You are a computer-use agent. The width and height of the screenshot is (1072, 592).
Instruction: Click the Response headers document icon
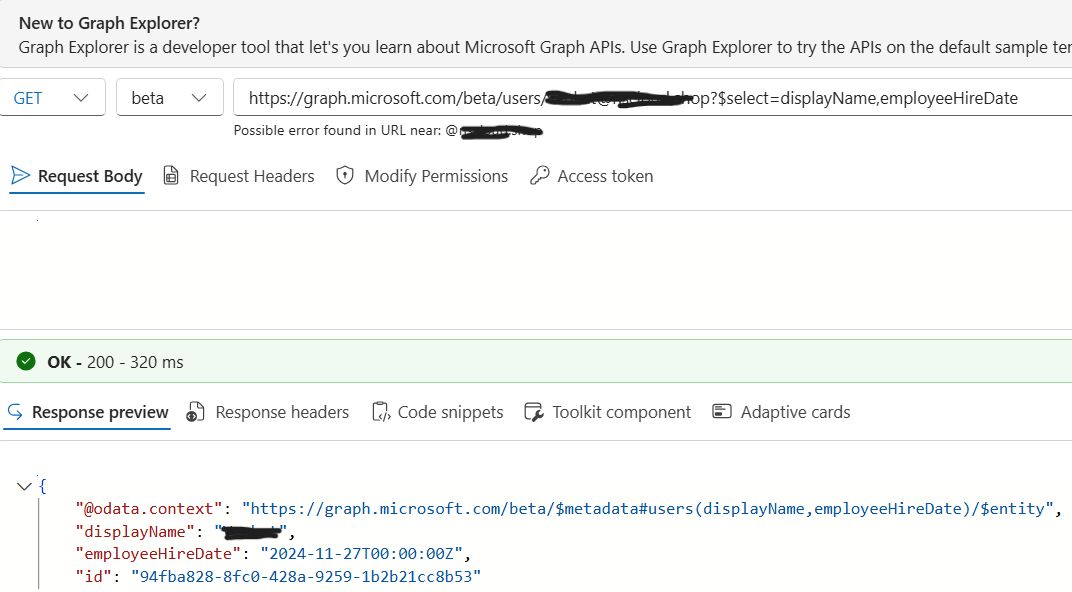196,412
